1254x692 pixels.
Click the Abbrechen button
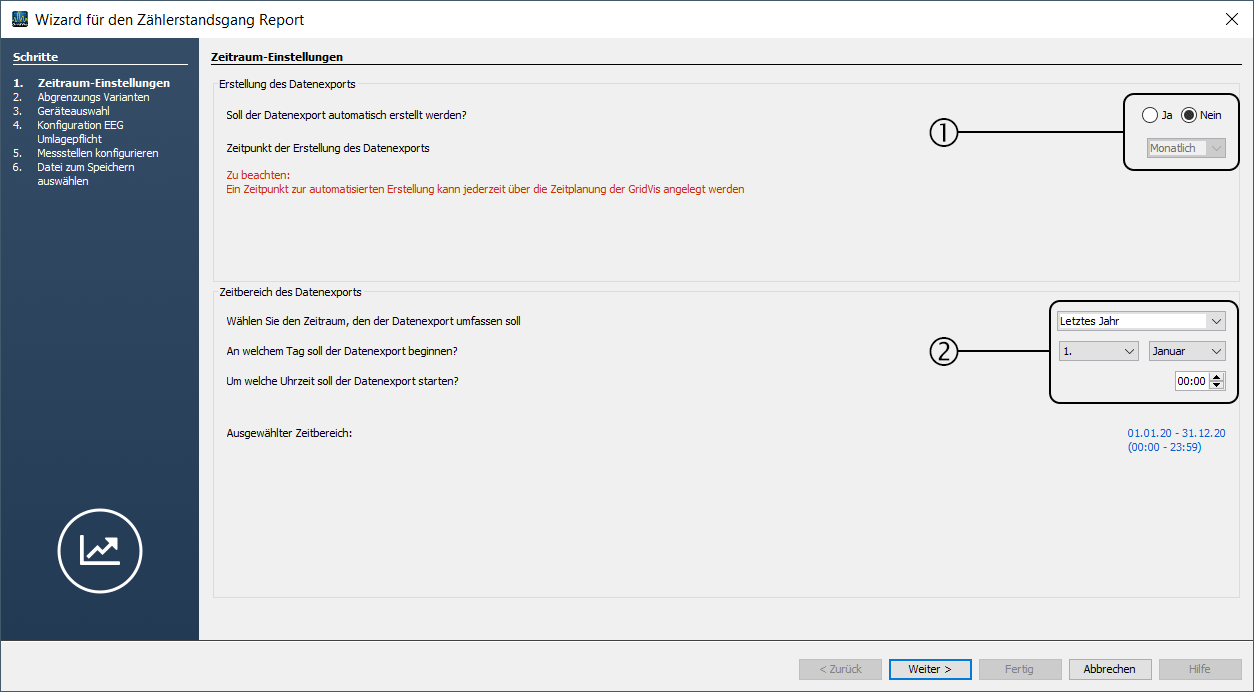coord(1110,669)
